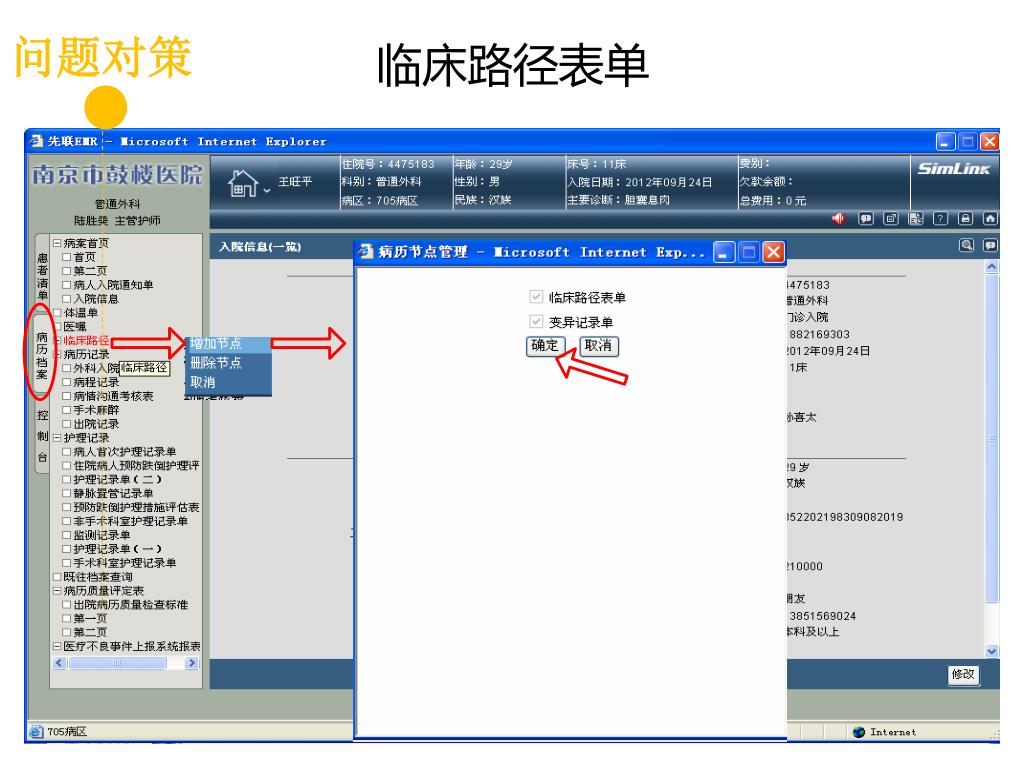
Task: Click the 入院信息(一览) panel header
Action: click(260, 247)
